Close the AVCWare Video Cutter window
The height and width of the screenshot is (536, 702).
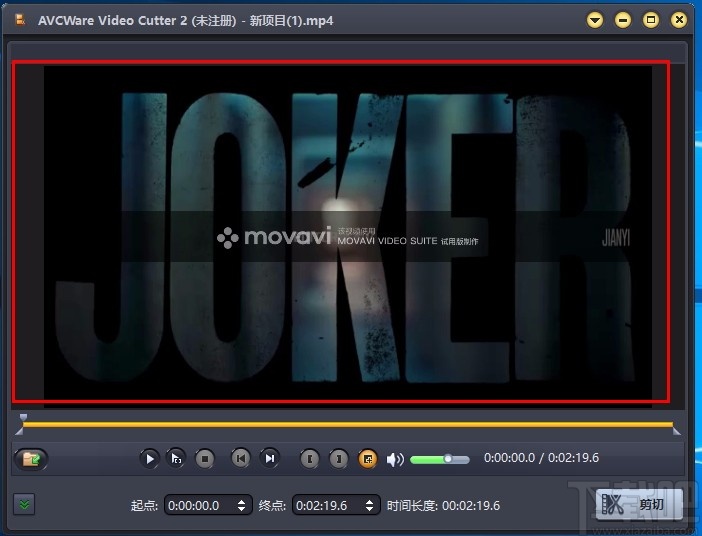(679, 20)
